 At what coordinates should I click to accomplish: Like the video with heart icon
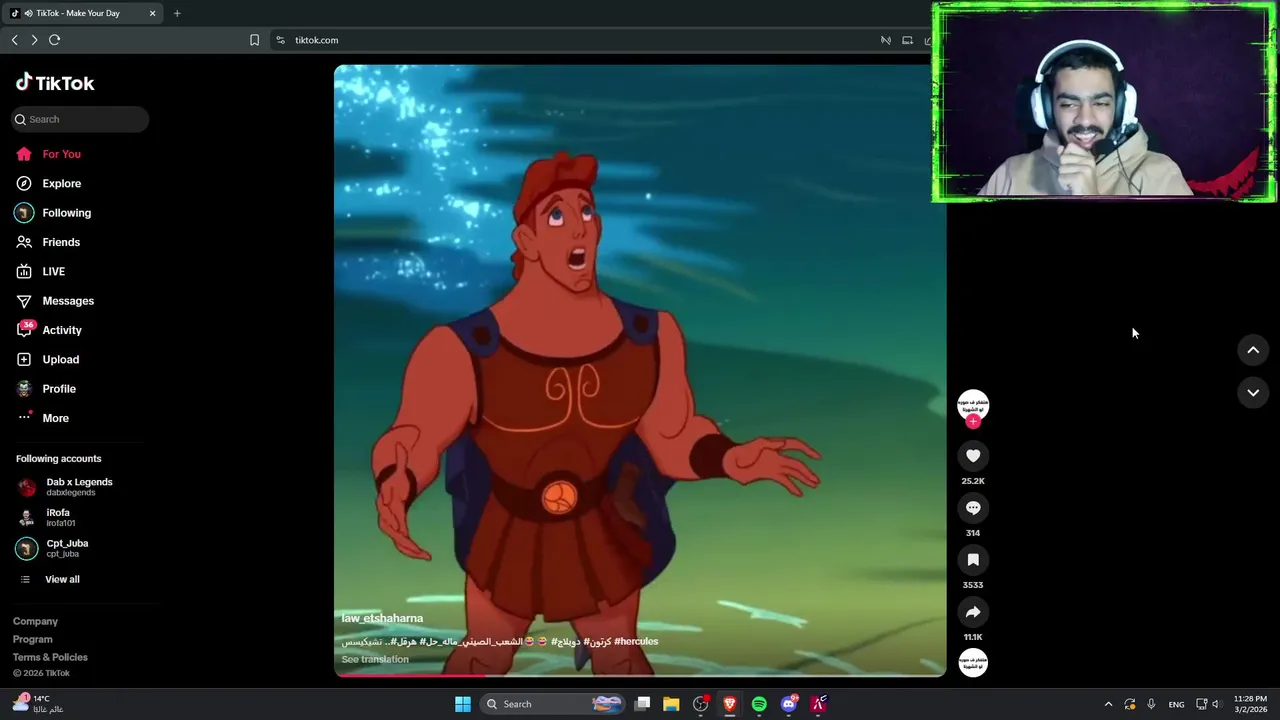(973, 456)
